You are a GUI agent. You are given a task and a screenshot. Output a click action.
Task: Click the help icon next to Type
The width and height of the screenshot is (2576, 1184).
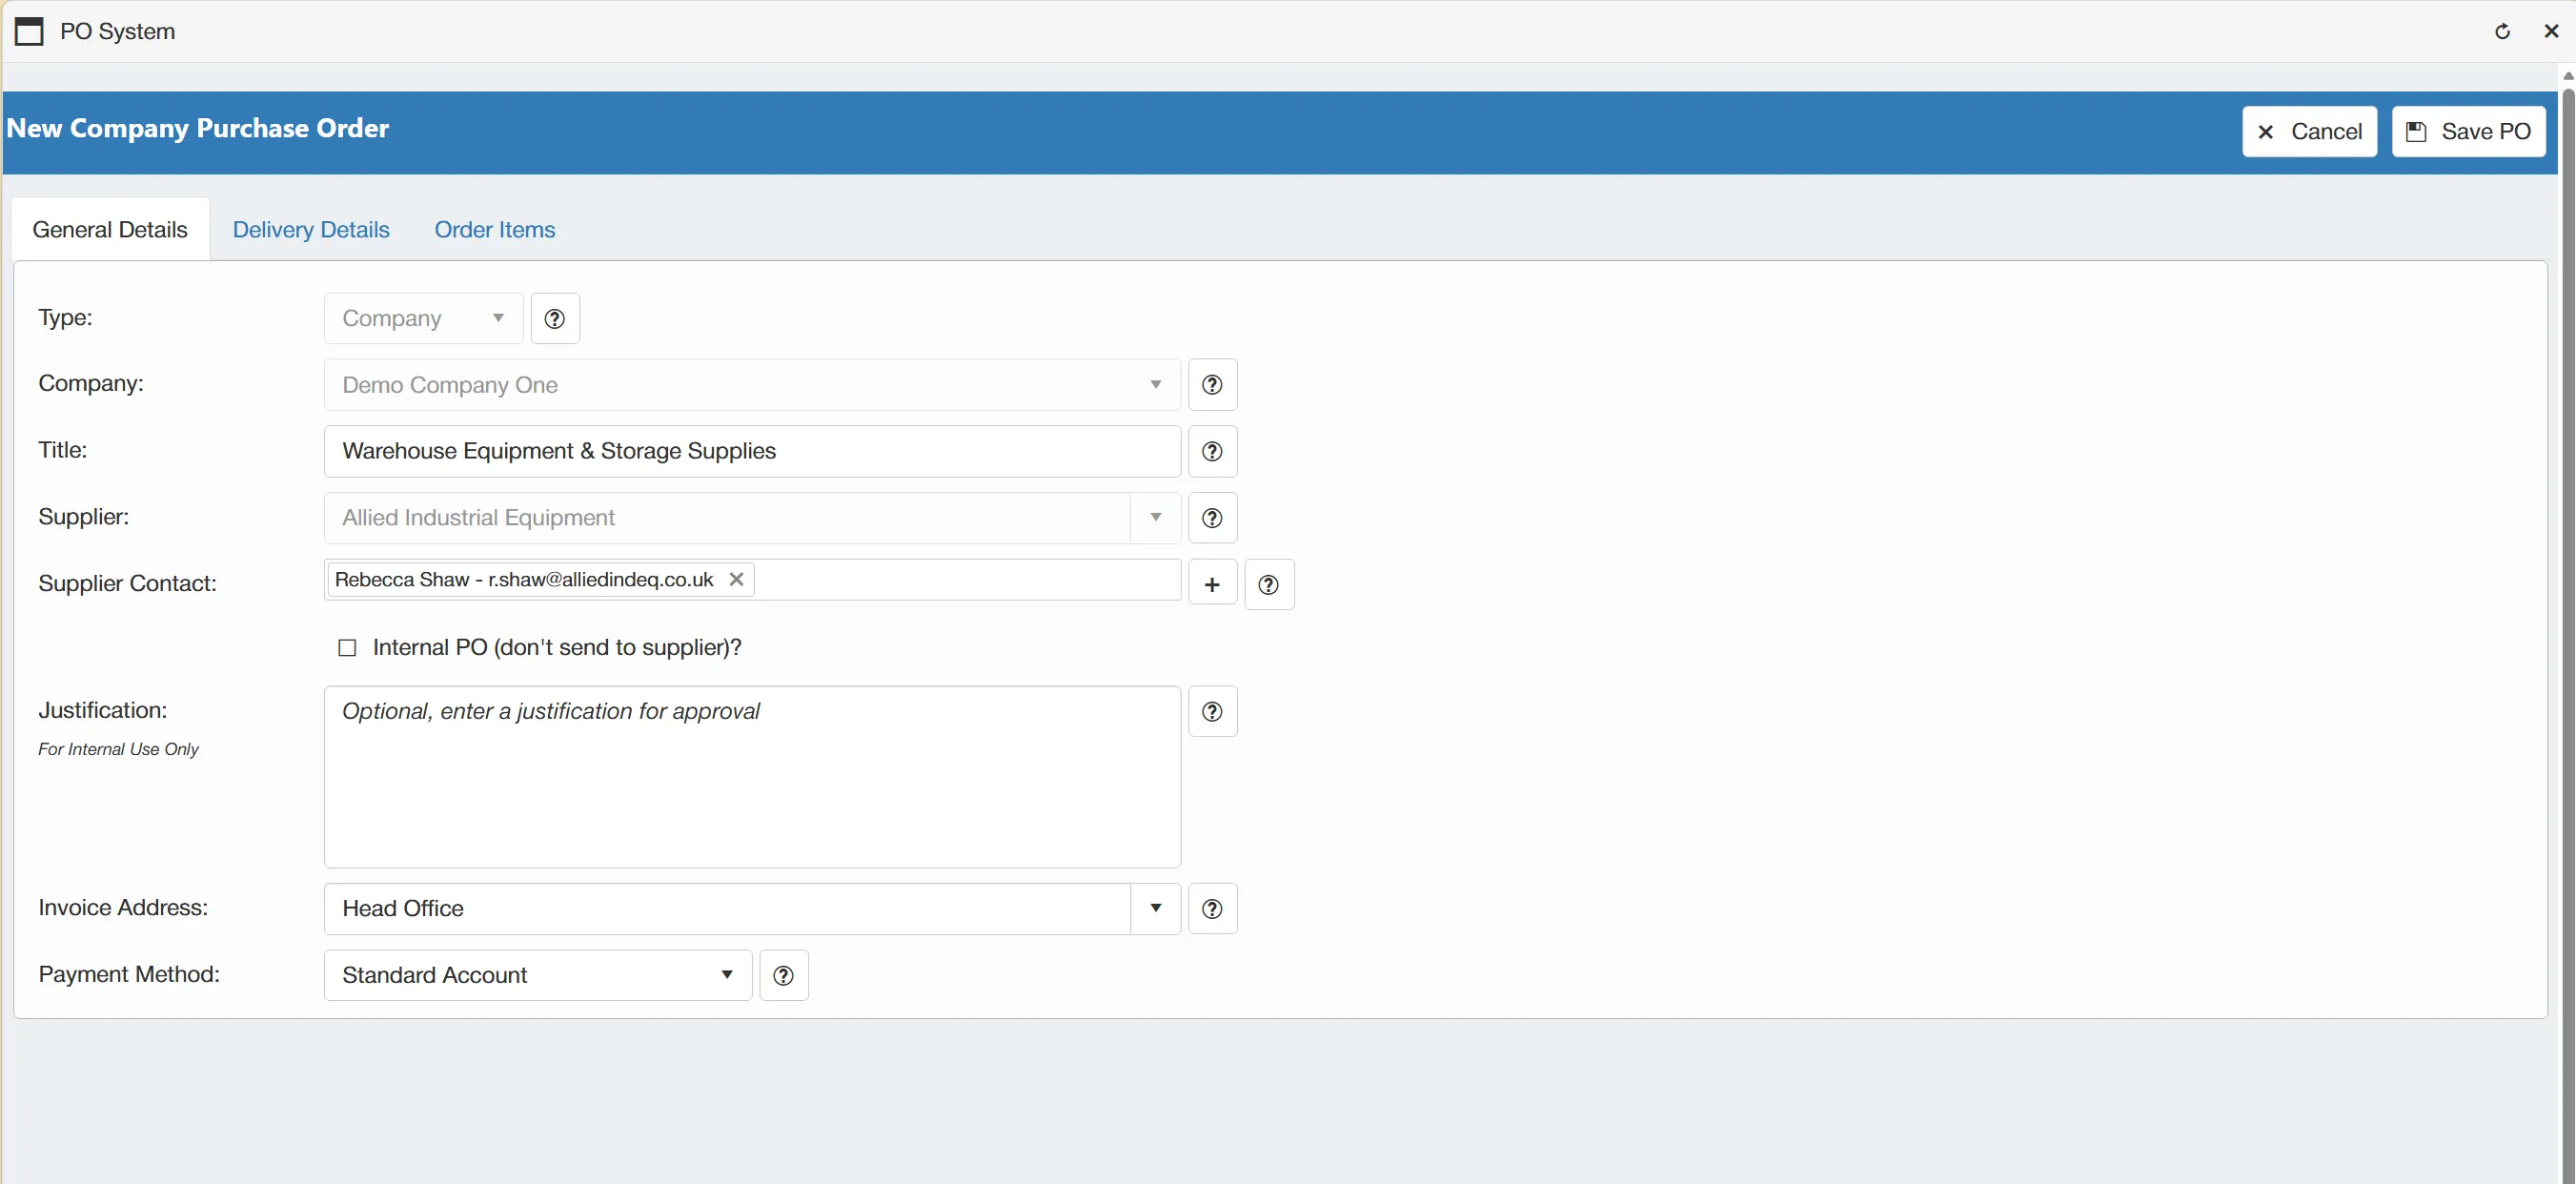[x=554, y=318]
